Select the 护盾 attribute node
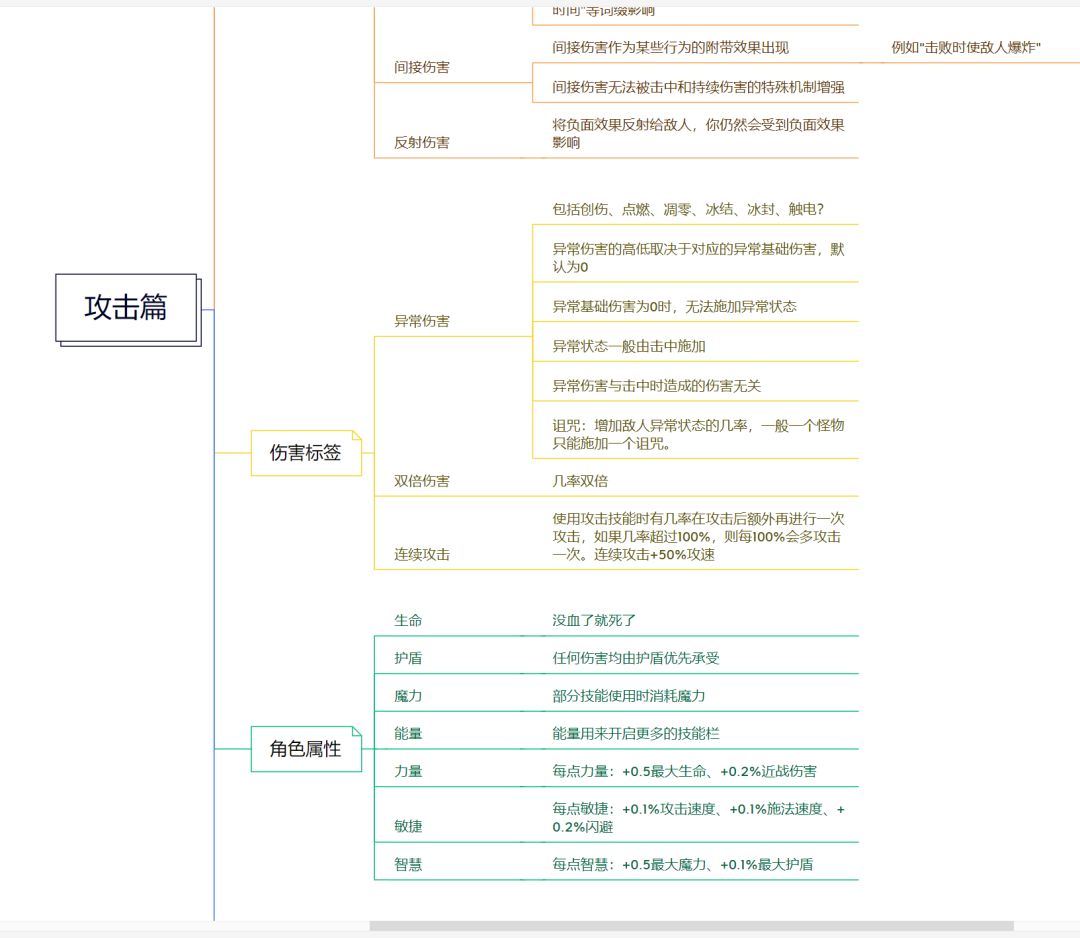The width and height of the screenshot is (1080, 938). (x=409, y=659)
